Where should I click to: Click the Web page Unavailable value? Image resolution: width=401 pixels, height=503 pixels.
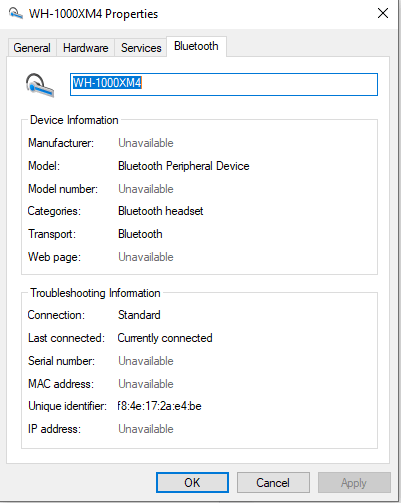[146, 257]
